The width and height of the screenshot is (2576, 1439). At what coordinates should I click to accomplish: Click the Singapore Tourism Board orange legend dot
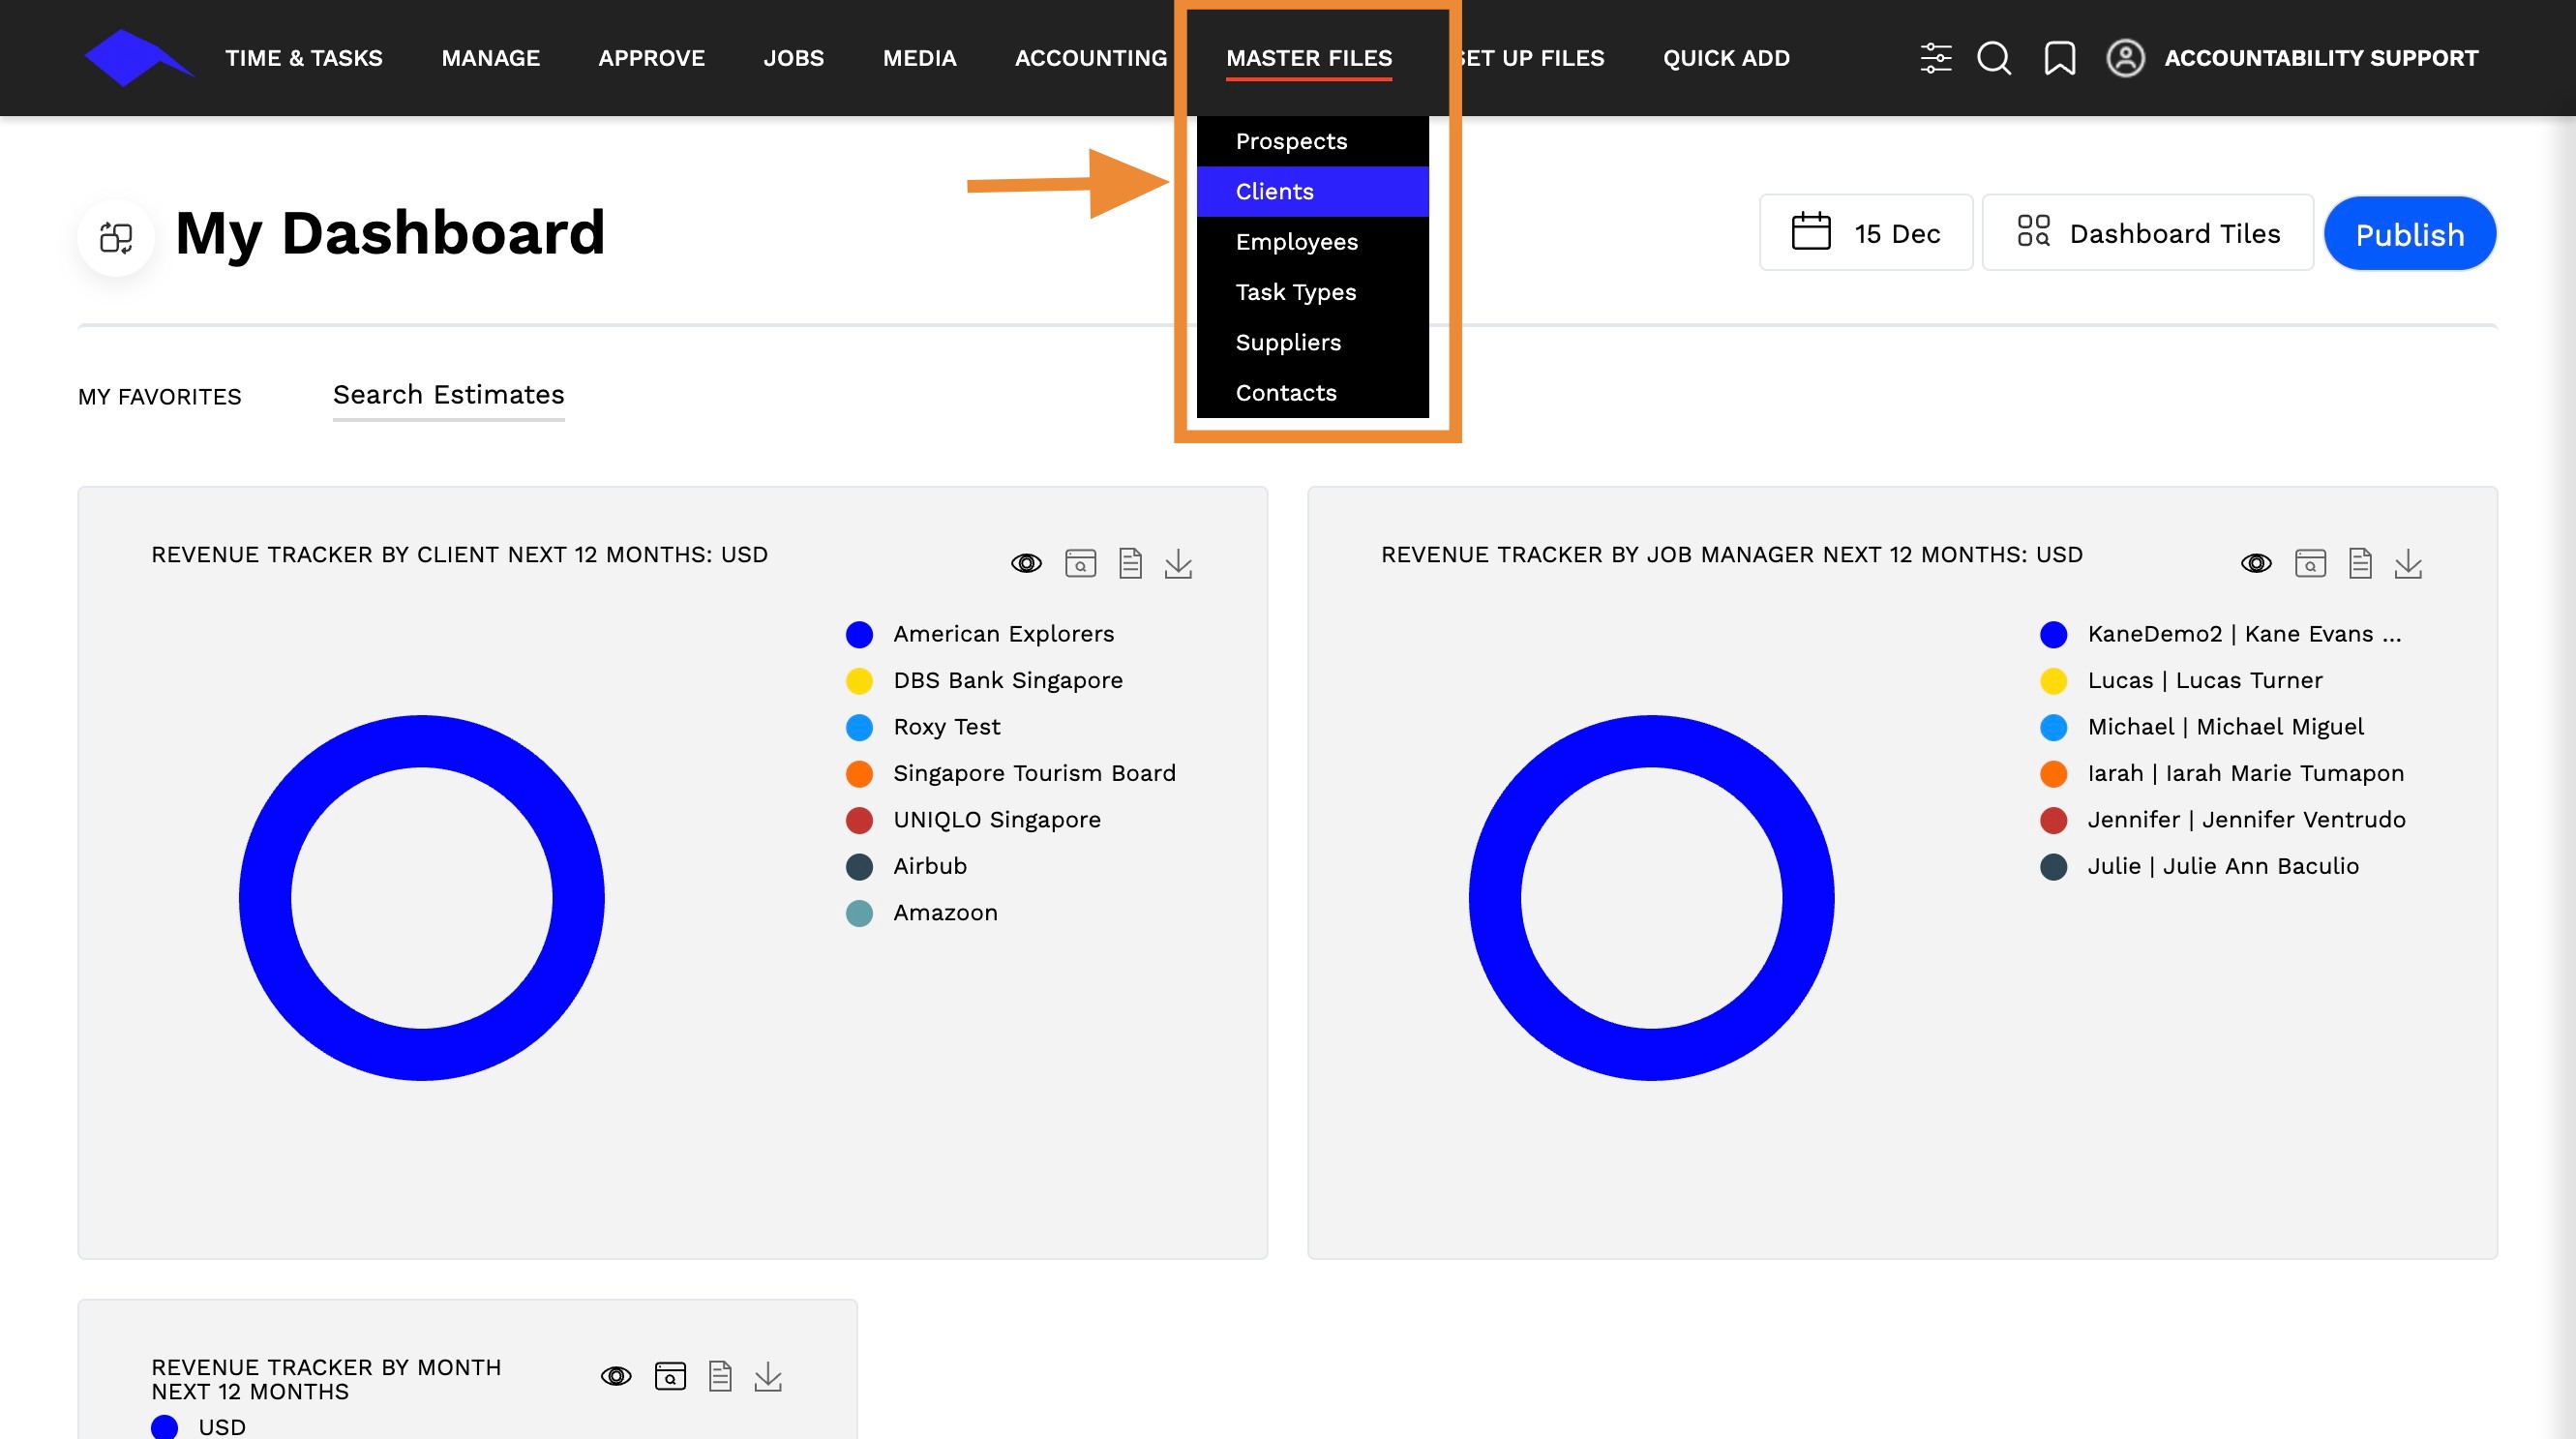(859, 774)
